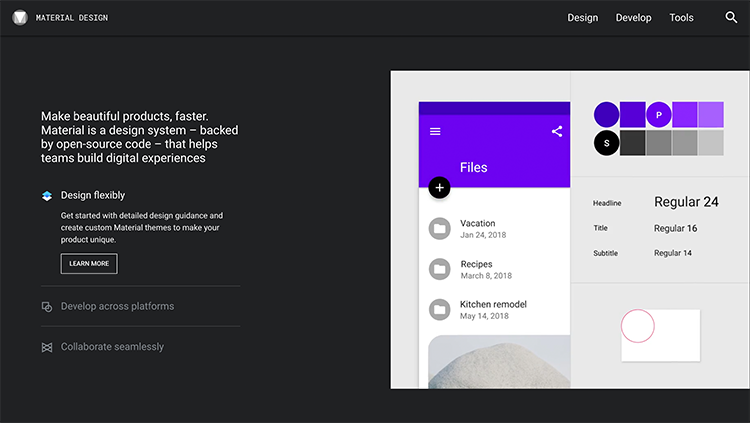Click the black plus floating action button
The height and width of the screenshot is (423, 750).
click(440, 188)
